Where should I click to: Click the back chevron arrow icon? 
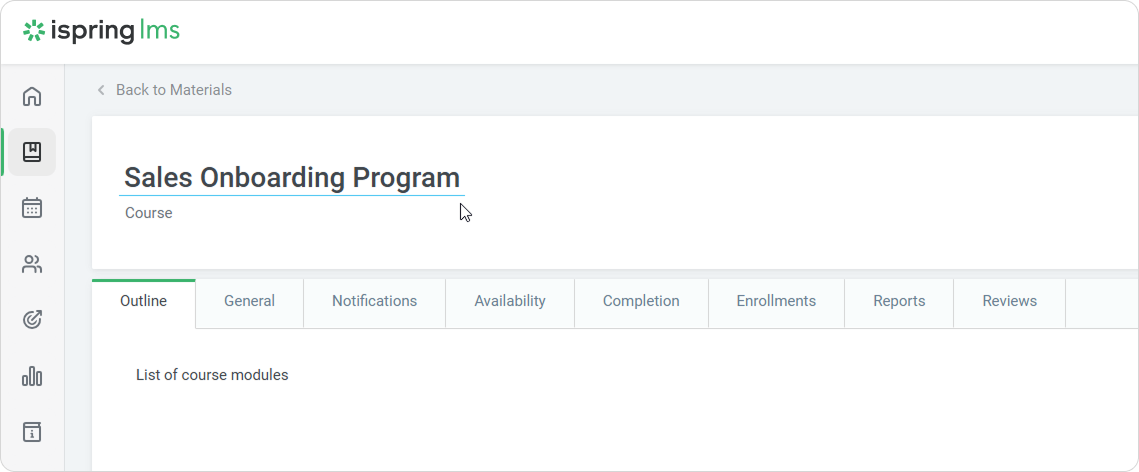pos(101,90)
